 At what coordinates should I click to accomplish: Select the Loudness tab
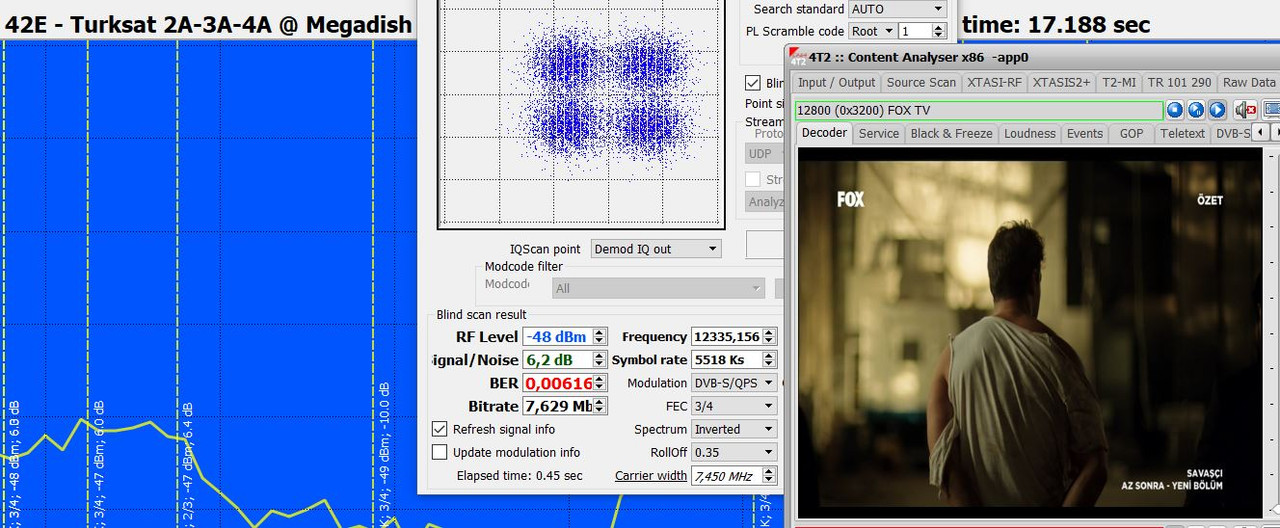click(1030, 133)
